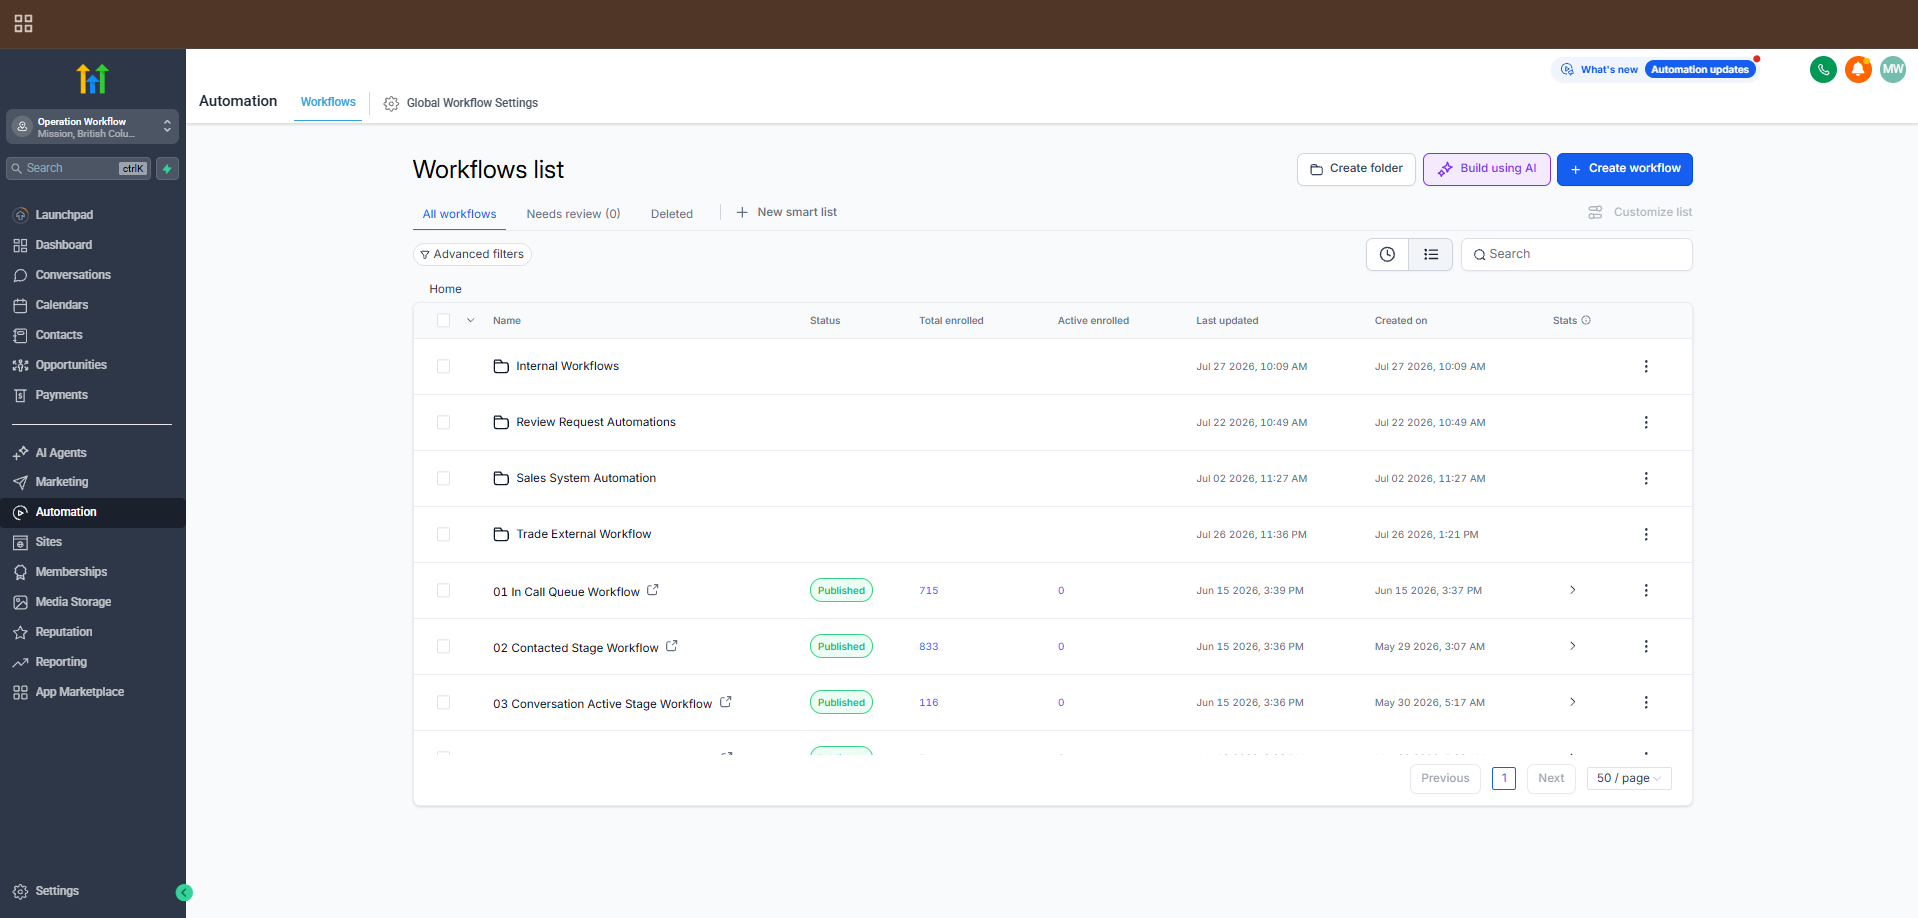Select the Internal Workflows row checkbox
The width and height of the screenshot is (1918, 918).
point(443,366)
